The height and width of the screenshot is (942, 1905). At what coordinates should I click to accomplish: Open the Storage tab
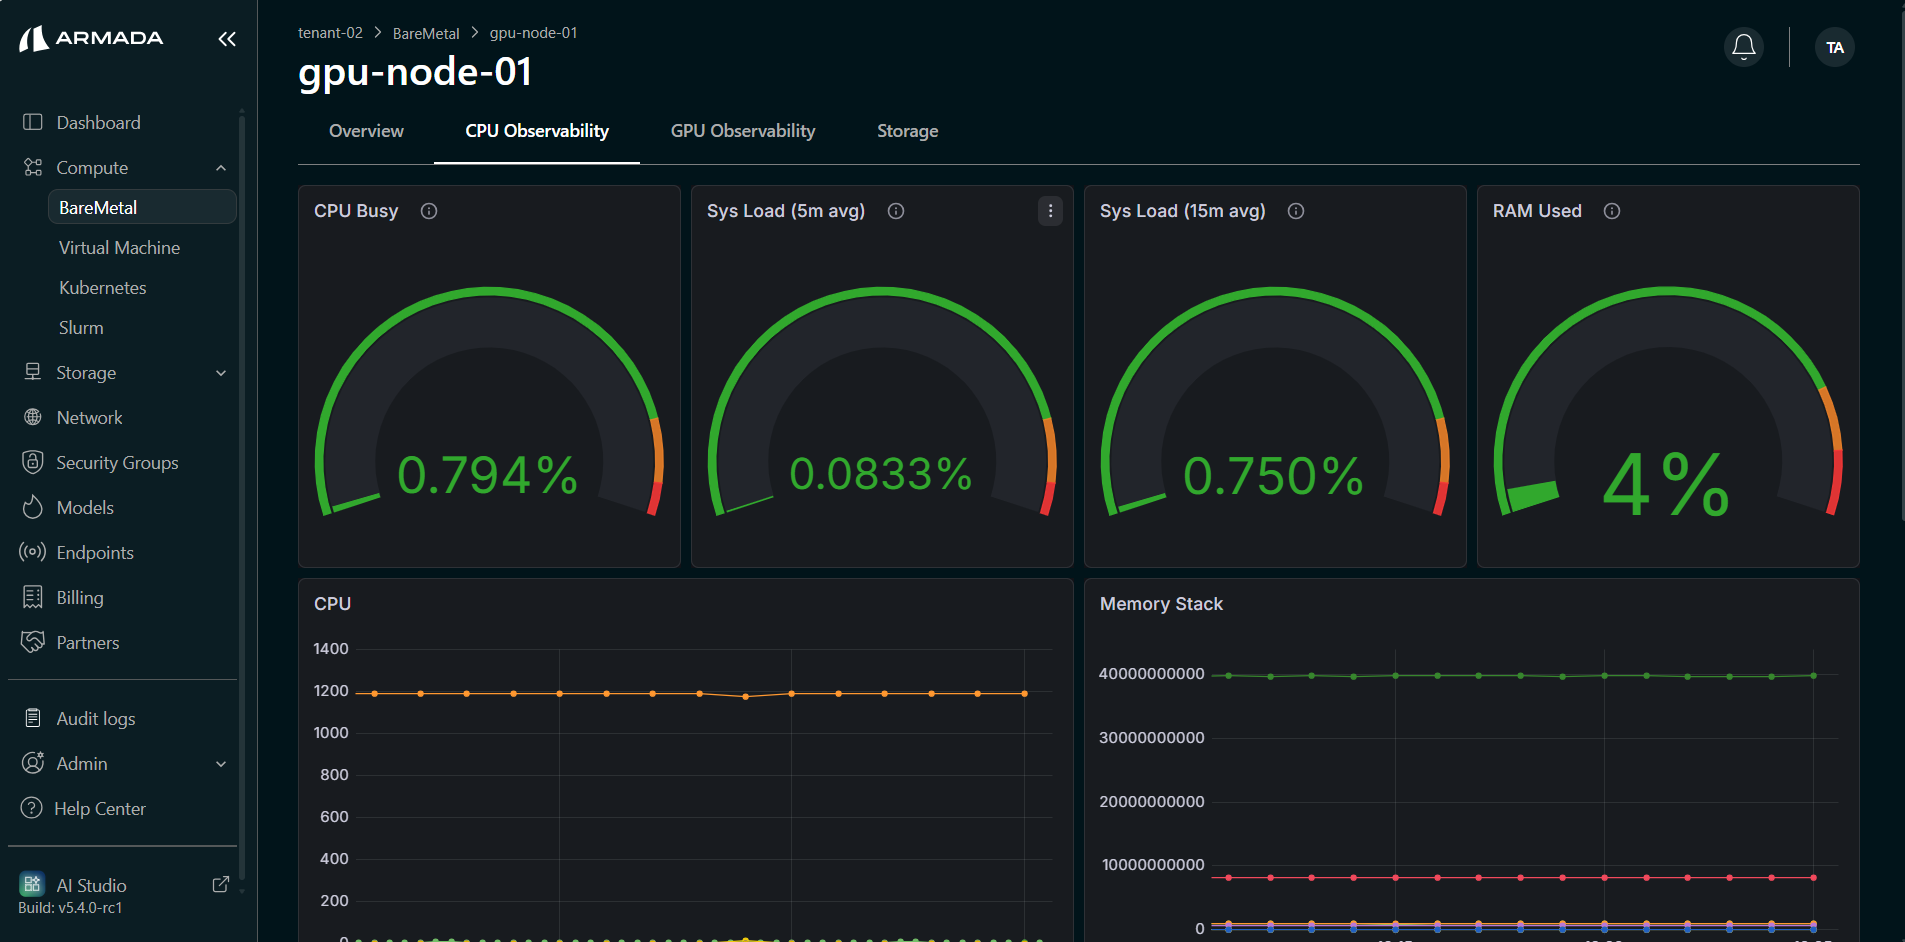pyautogui.click(x=907, y=131)
